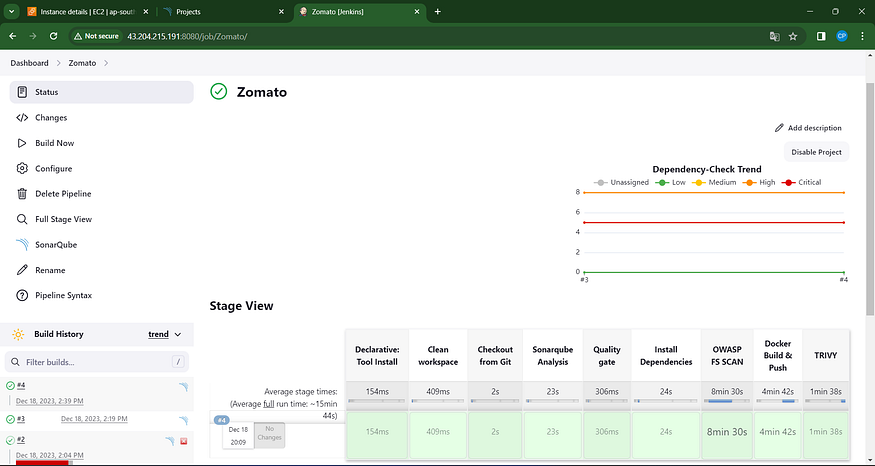This screenshot has height=466, width=875.
Task: Open the Chrome three-dot menu
Action: (862, 36)
